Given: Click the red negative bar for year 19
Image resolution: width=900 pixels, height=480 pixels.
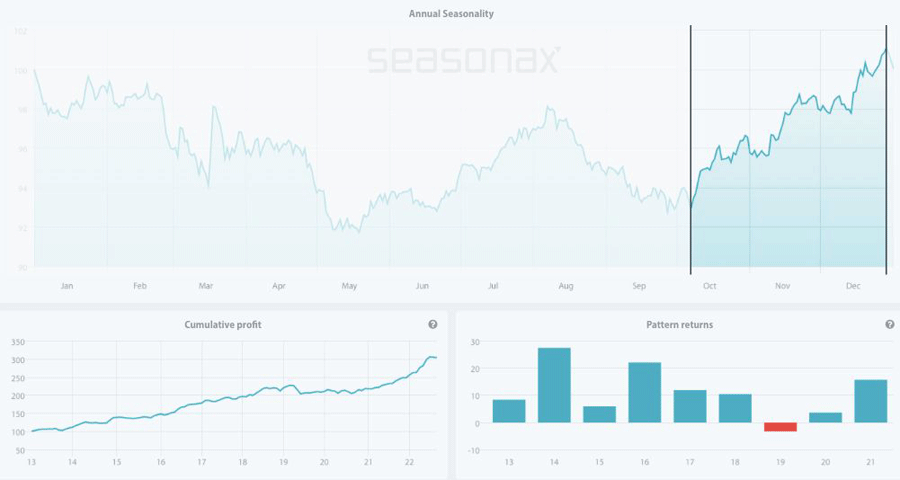Looking at the screenshot, I should coord(780,427).
